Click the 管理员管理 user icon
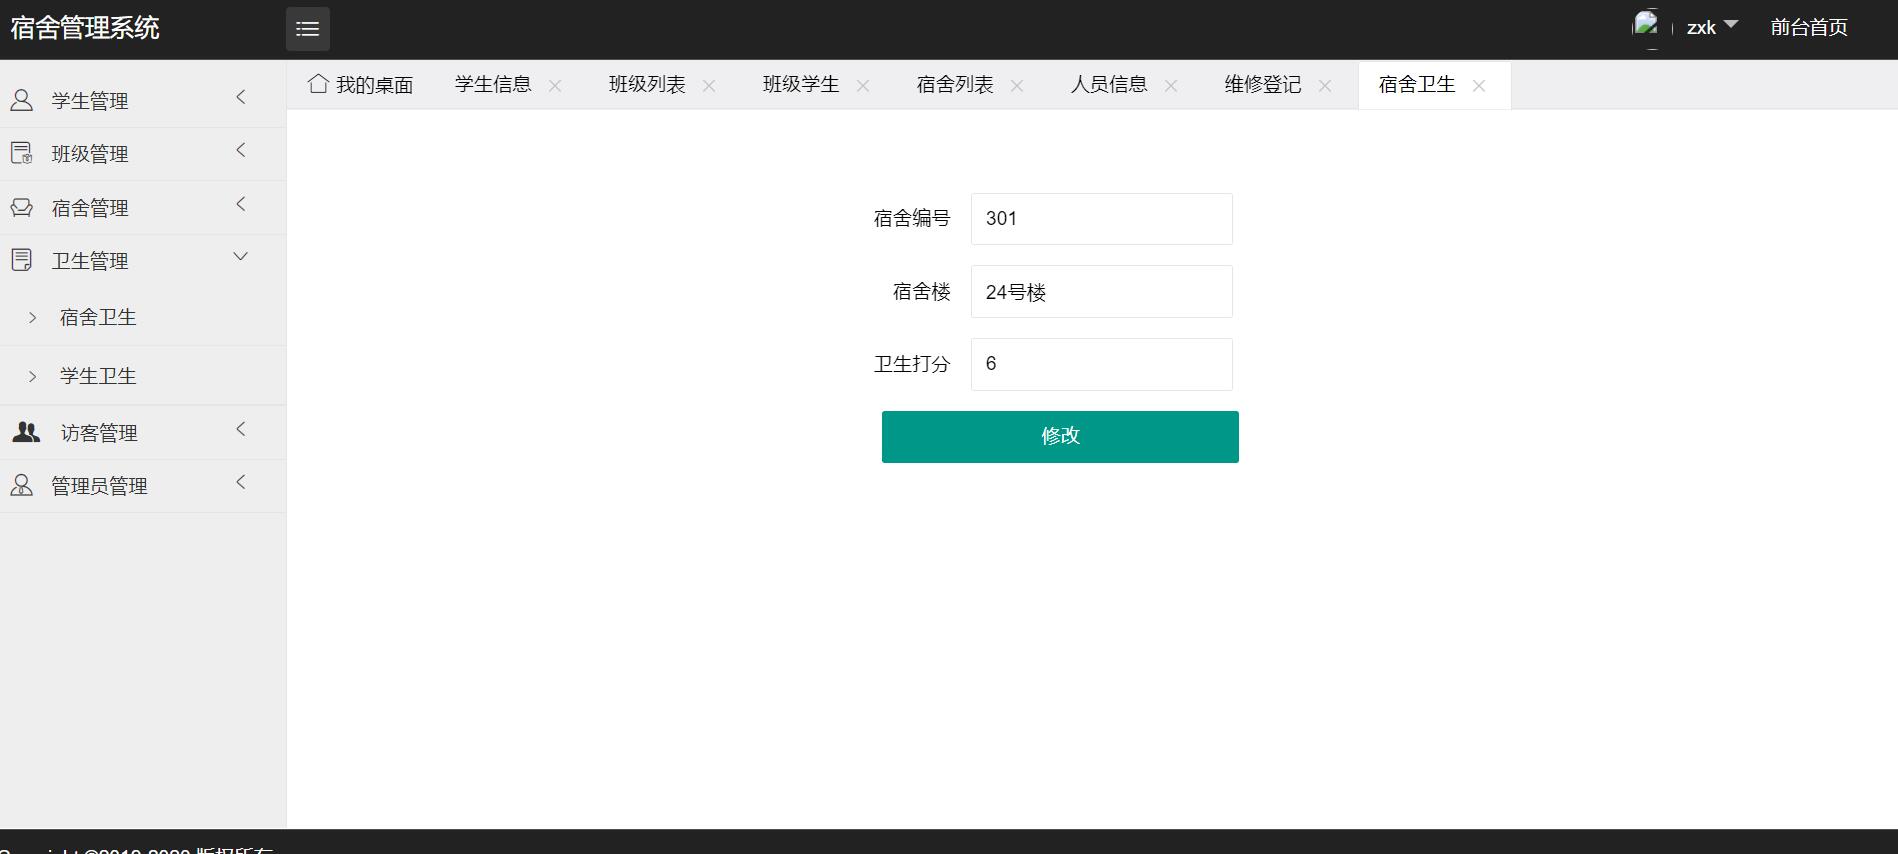 (22, 485)
